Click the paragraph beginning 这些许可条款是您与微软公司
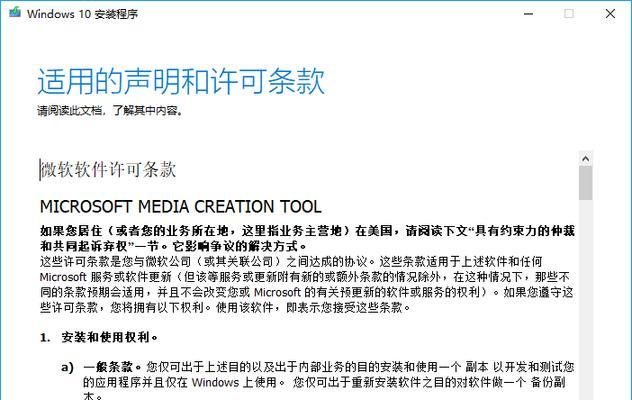This screenshot has height=400, width=632. tap(307, 284)
